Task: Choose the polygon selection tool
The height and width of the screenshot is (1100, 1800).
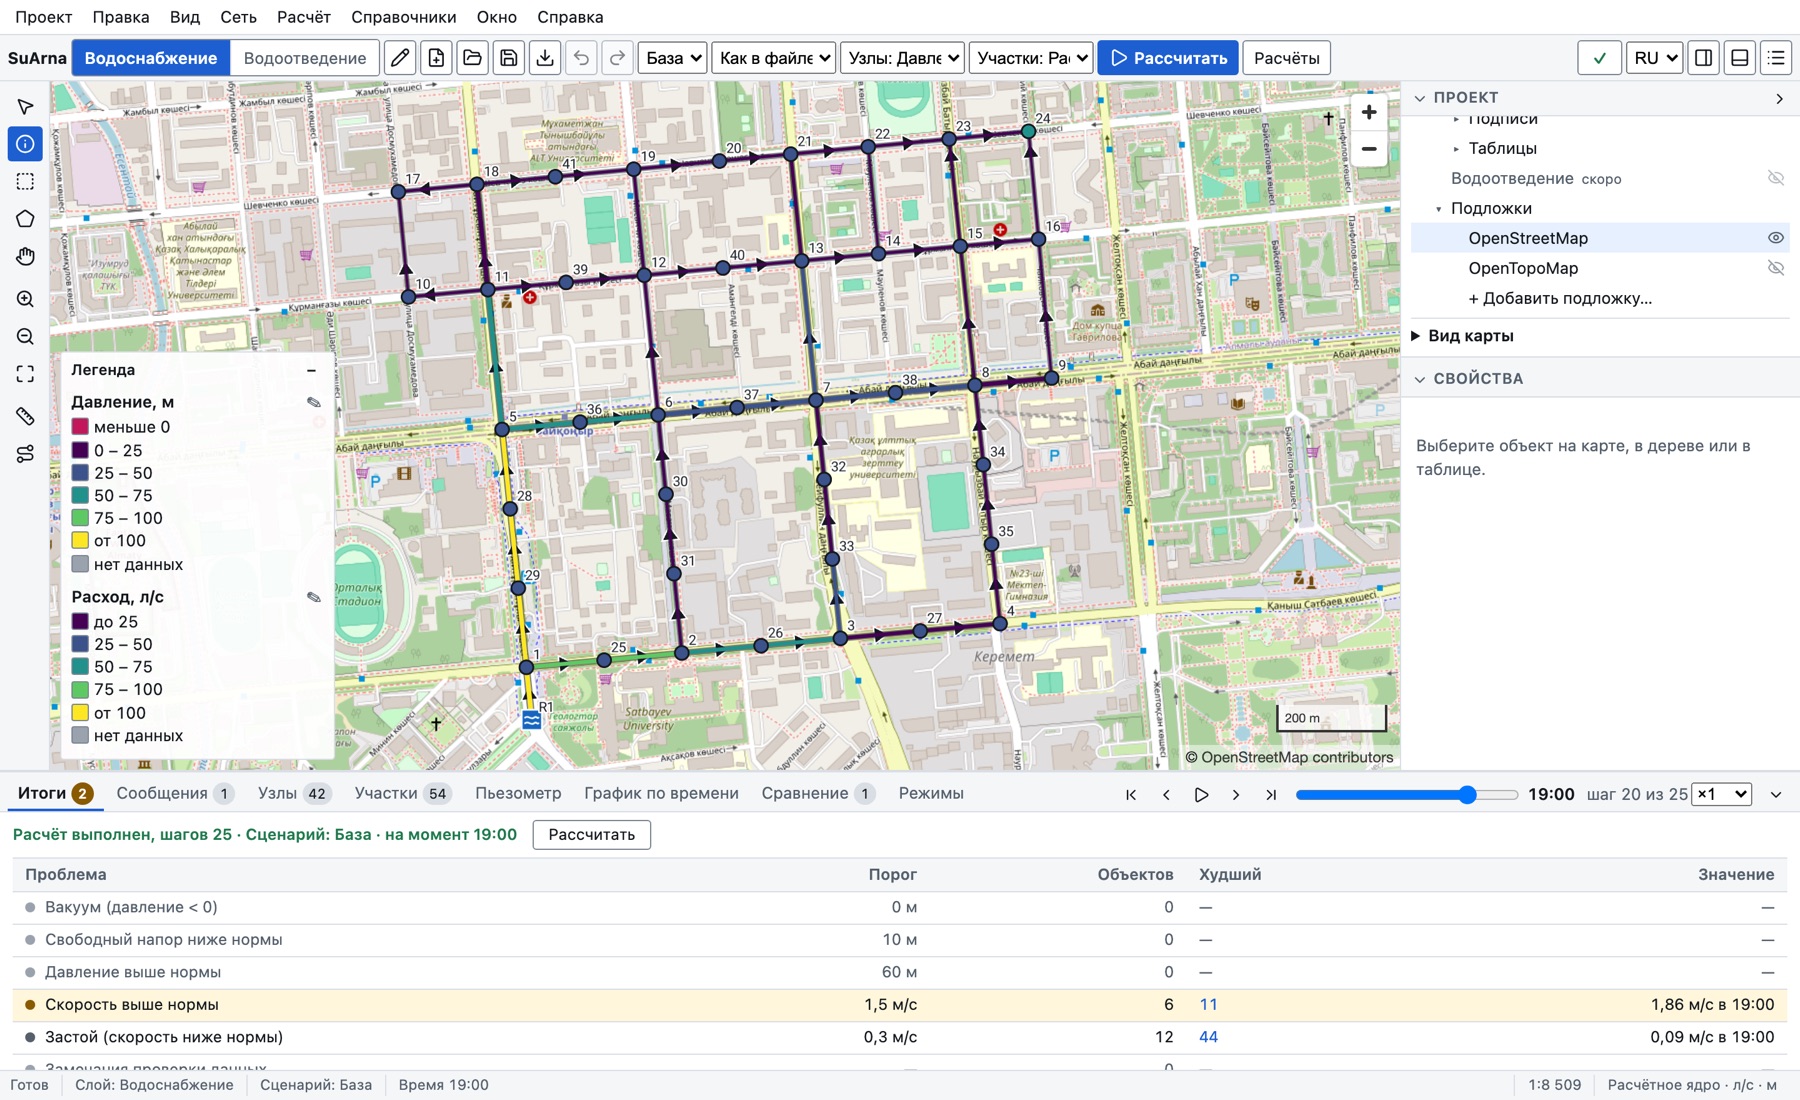Action: point(25,219)
